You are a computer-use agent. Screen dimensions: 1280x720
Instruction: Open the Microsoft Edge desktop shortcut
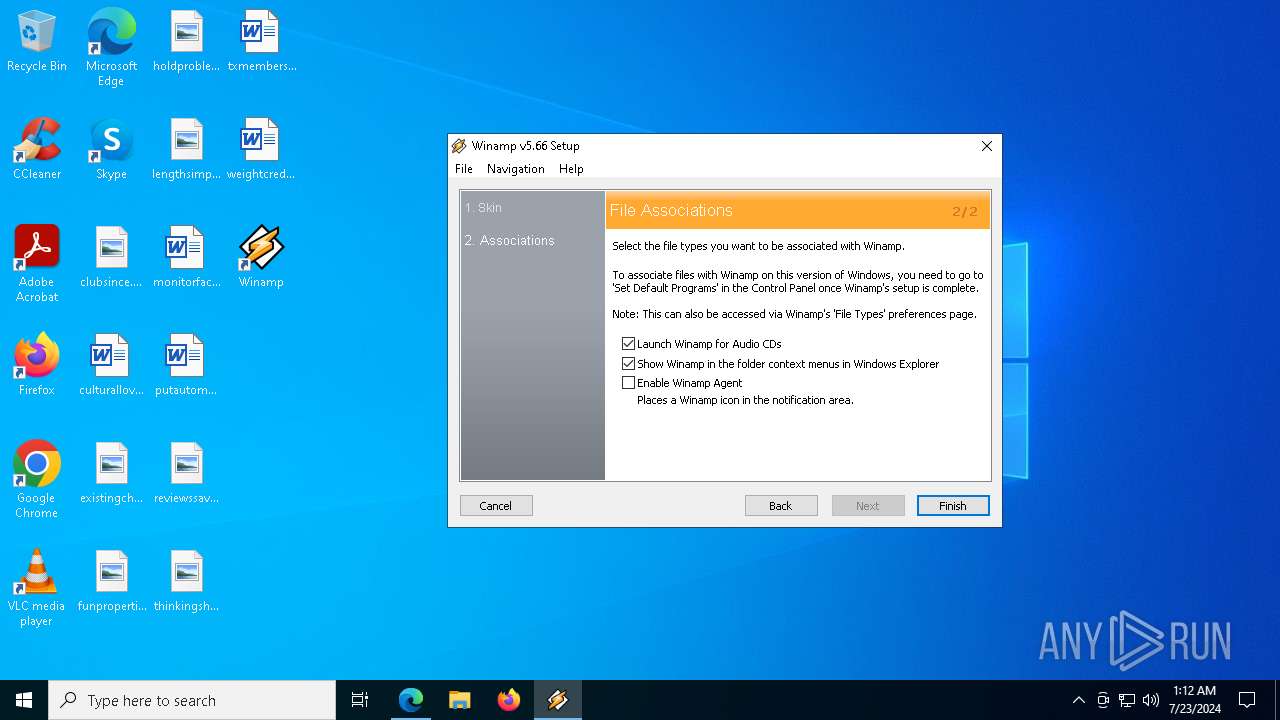pos(111,47)
